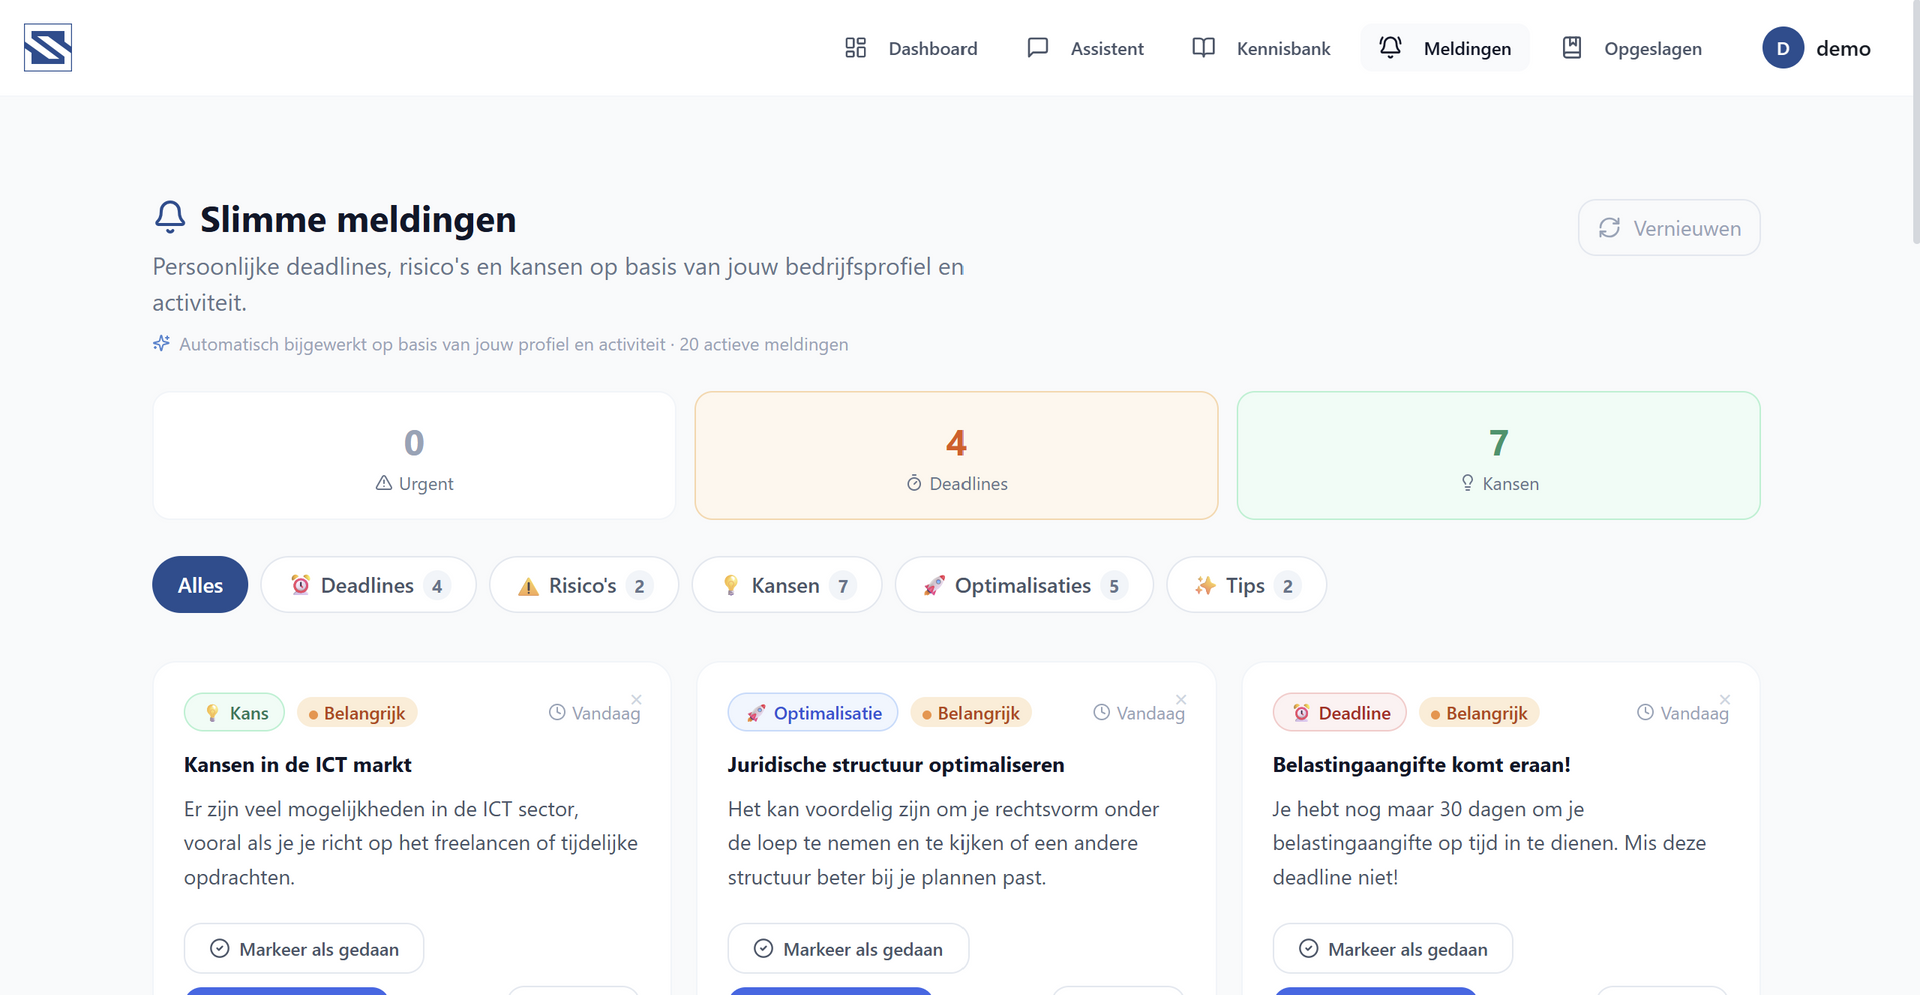Filter by Deadlines chip

click(x=368, y=585)
